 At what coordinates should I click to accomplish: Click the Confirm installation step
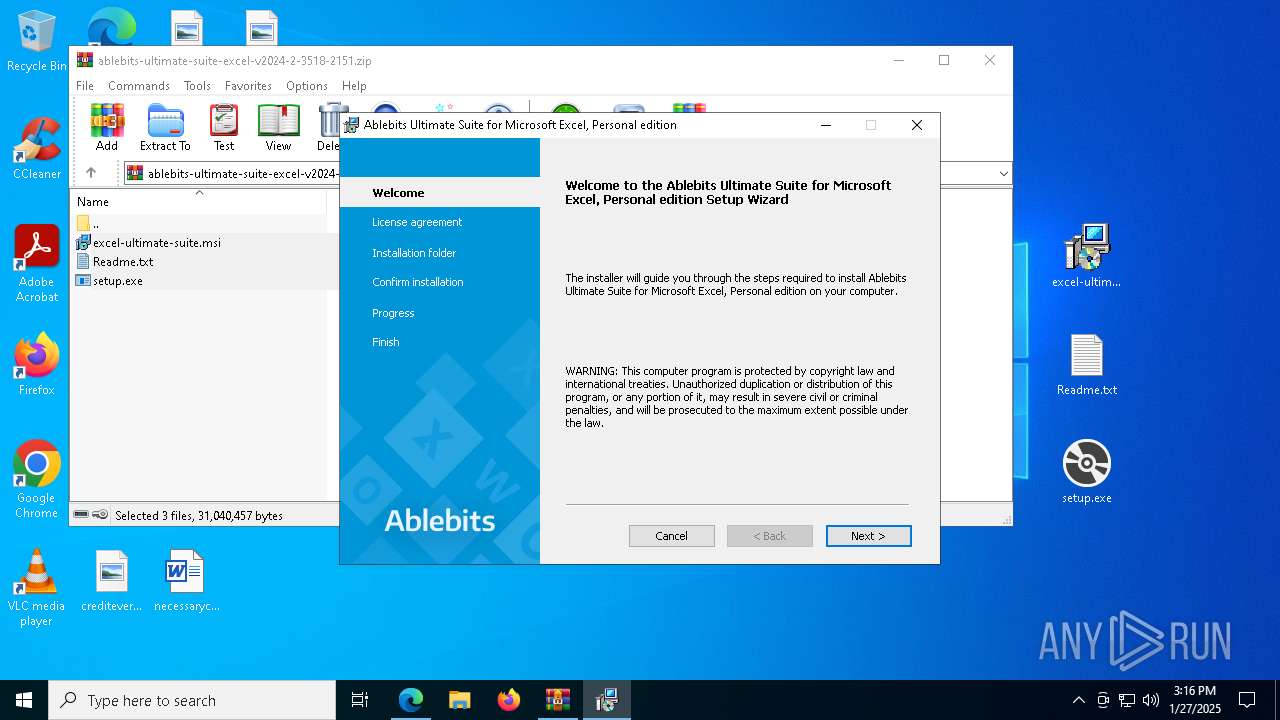pyautogui.click(x=418, y=282)
